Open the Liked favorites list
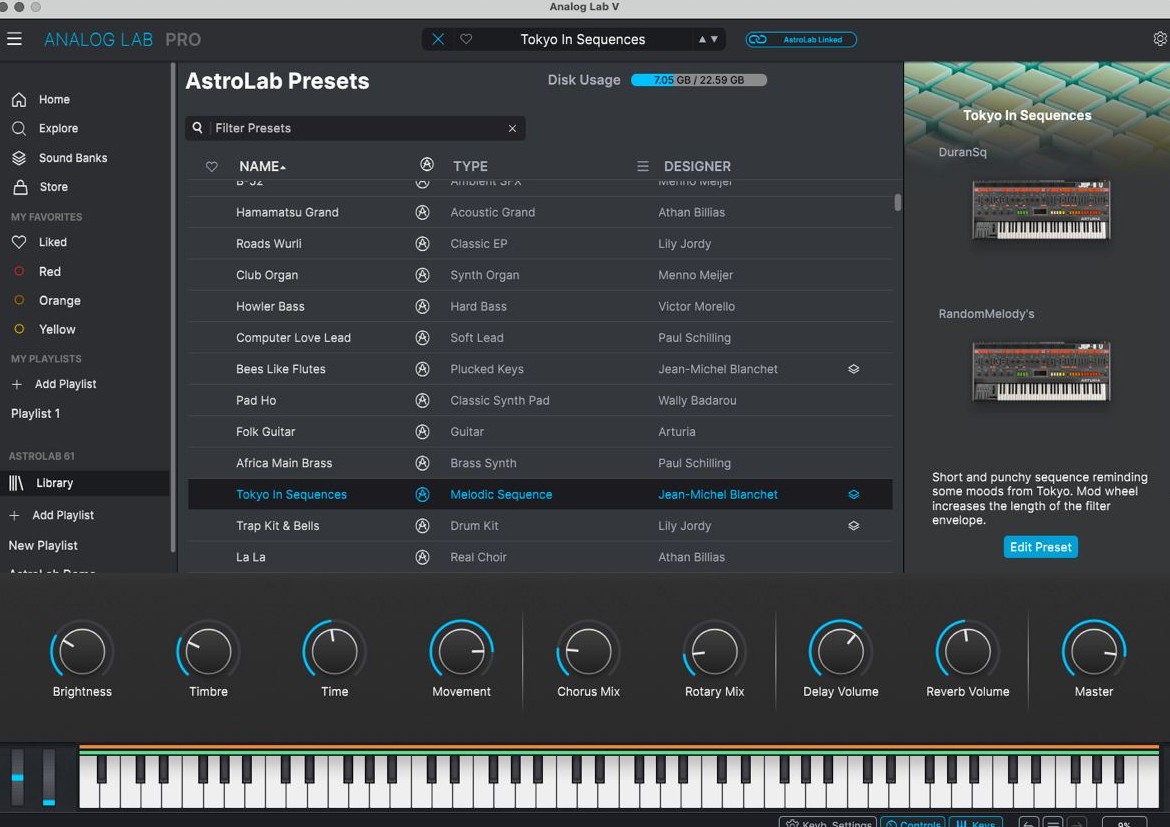1170x827 pixels. pos(52,242)
